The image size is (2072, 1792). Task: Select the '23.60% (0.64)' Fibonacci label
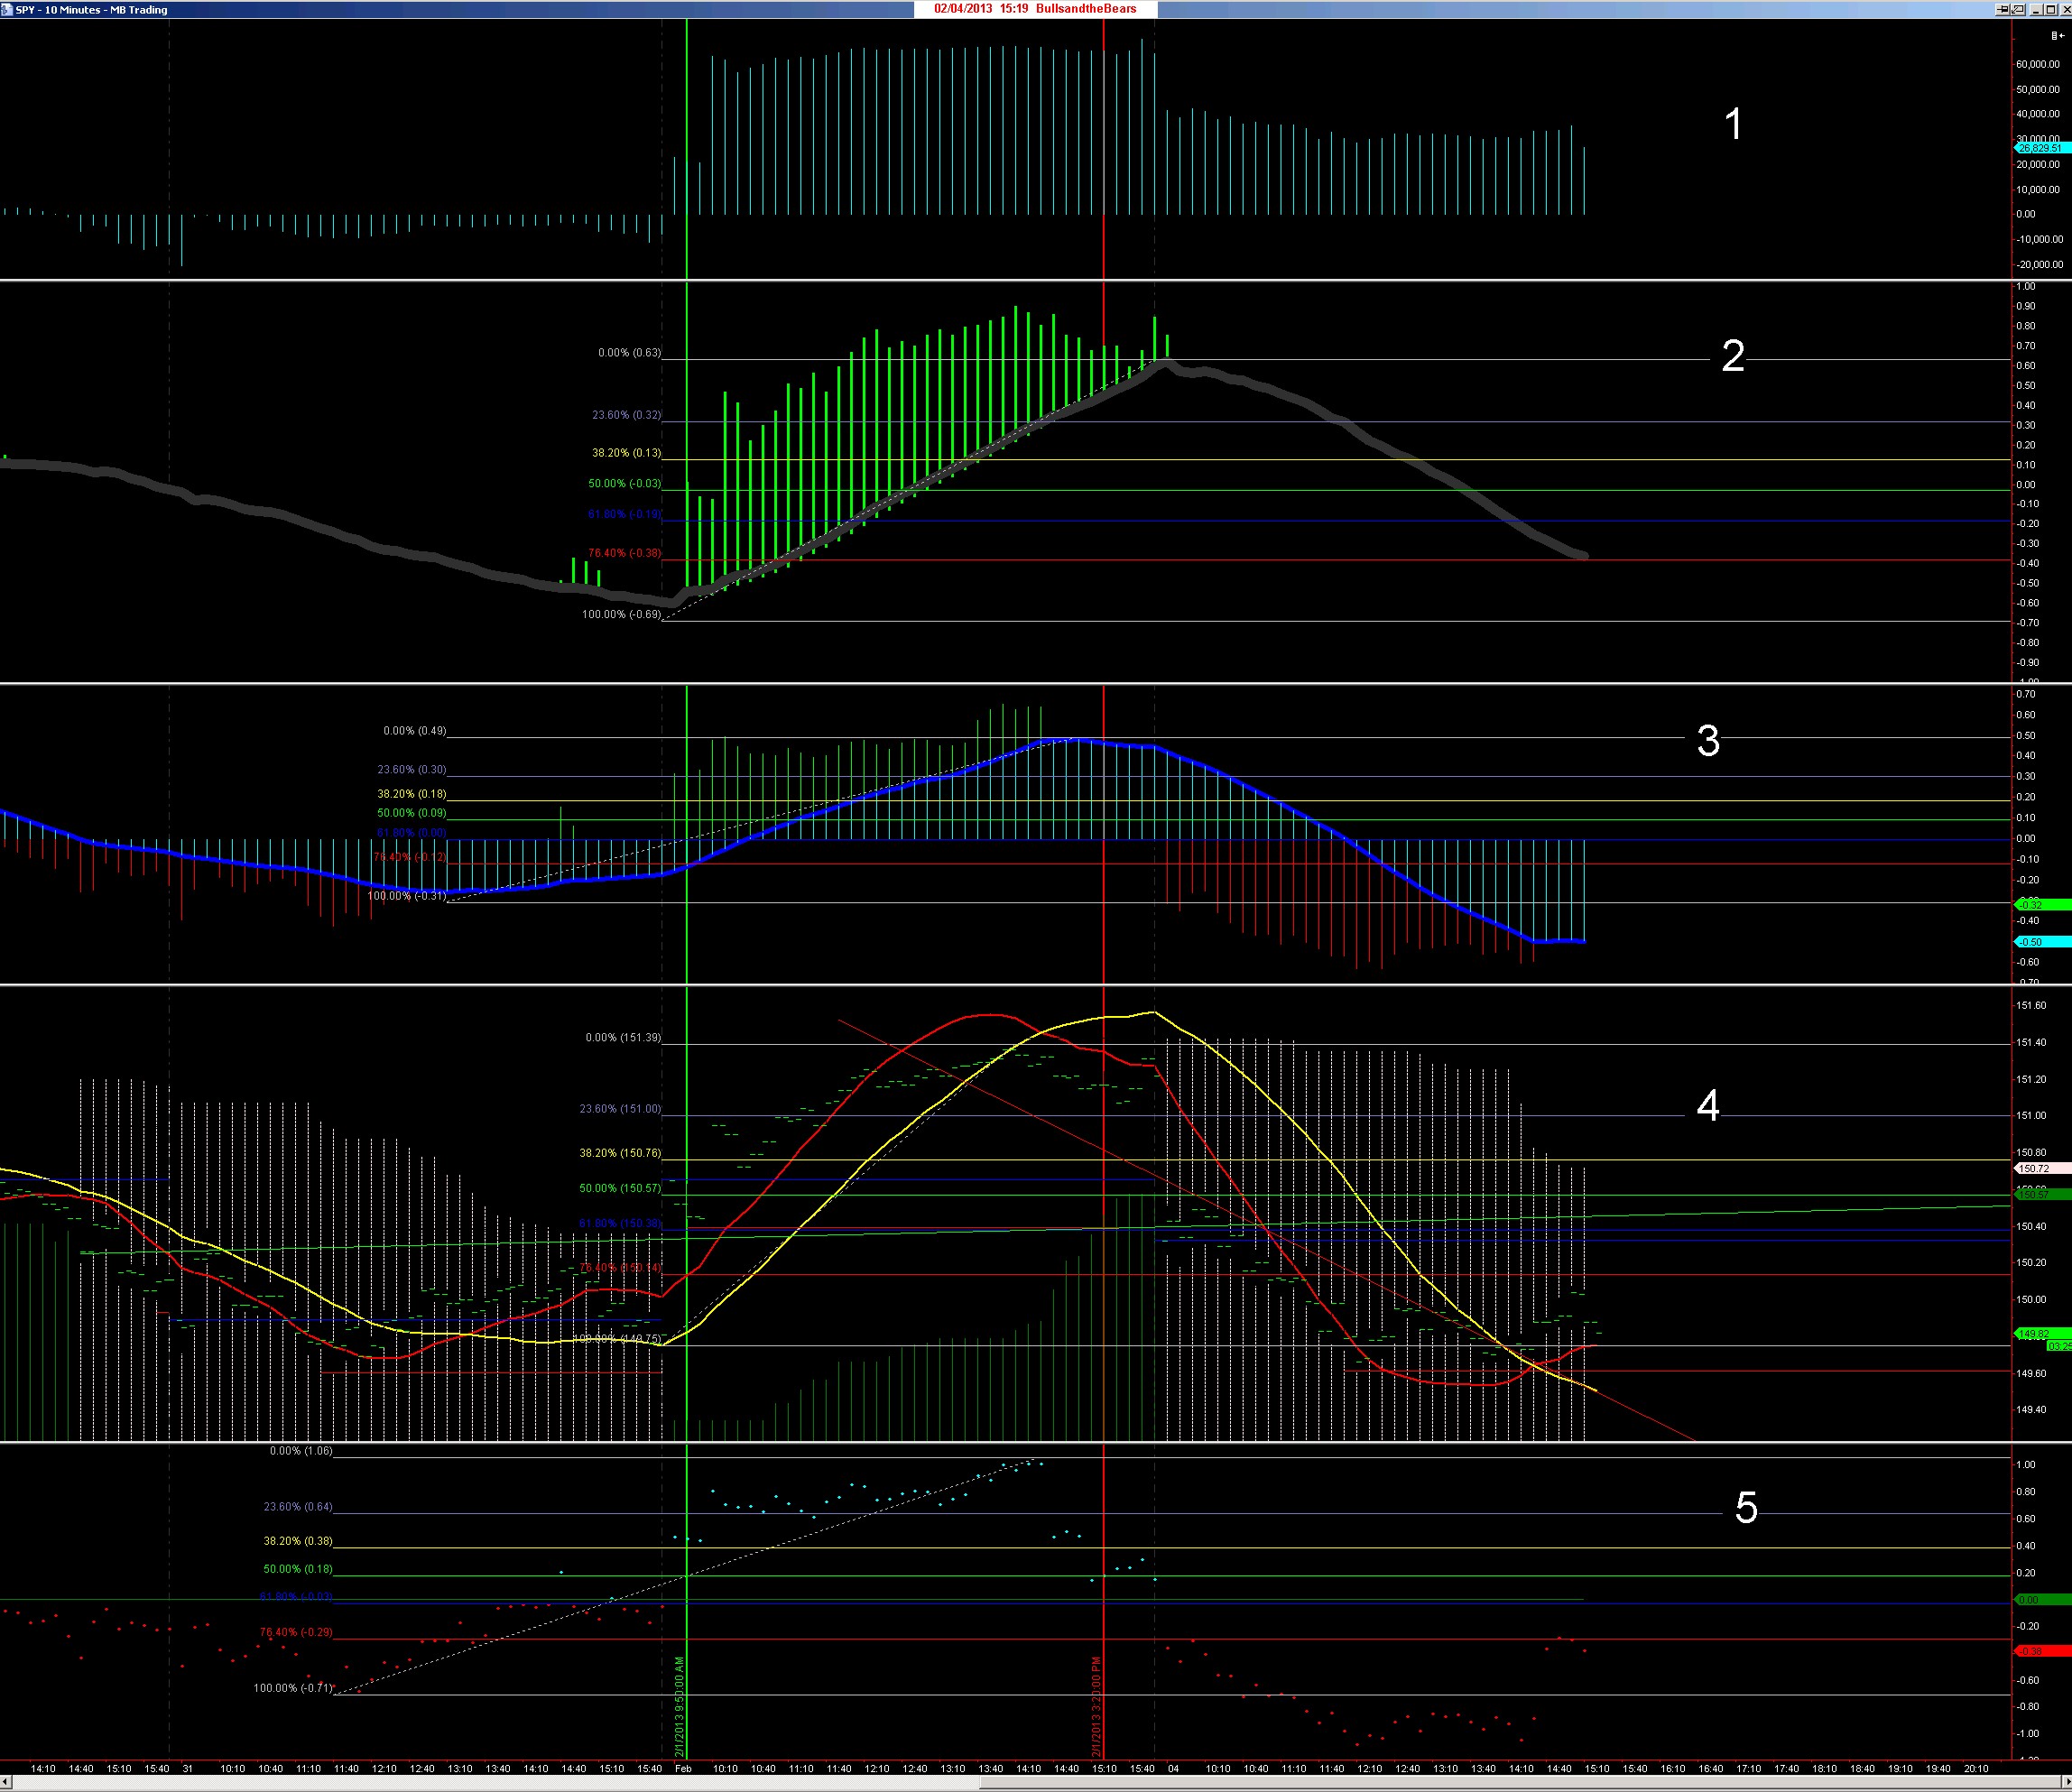[x=298, y=1507]
